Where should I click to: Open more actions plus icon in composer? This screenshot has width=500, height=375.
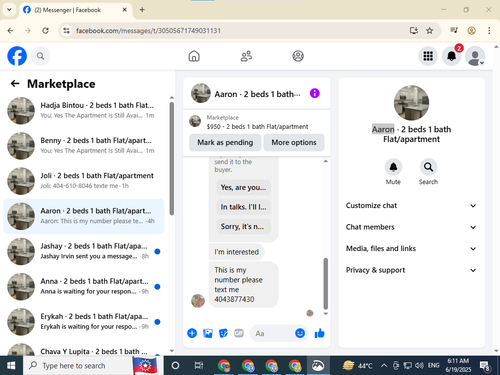[192, 333]
